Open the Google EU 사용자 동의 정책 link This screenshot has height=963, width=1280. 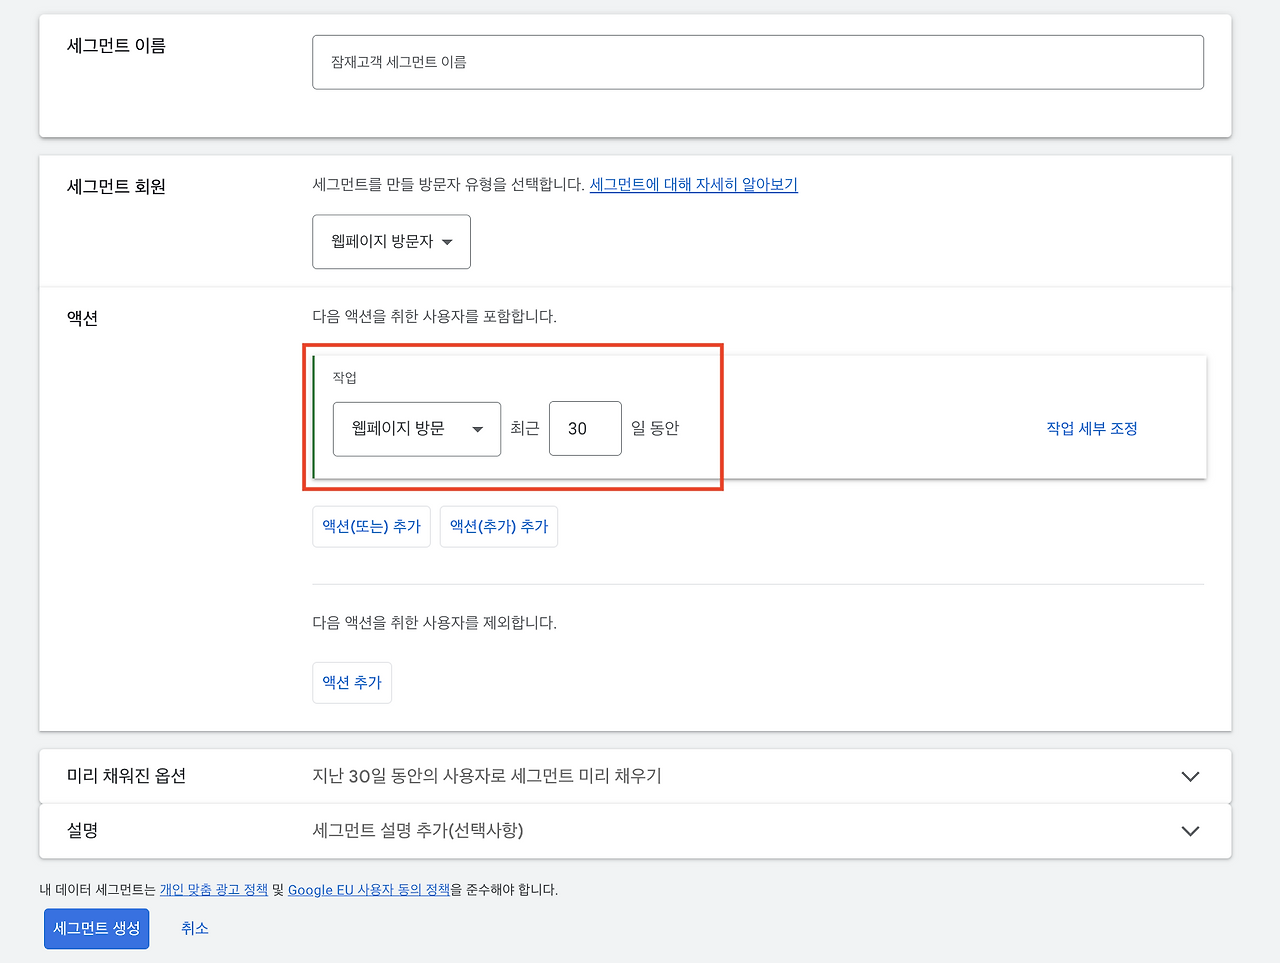[x=368, y=889]
